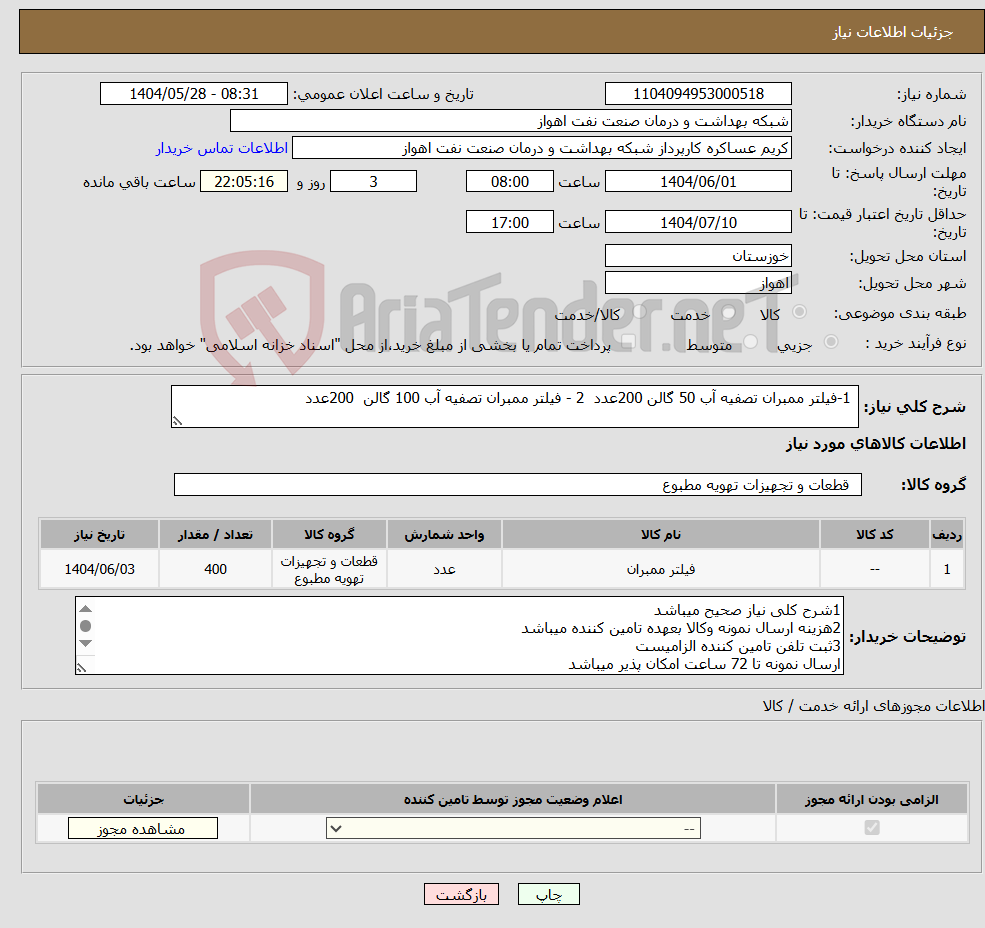This screenshot has height=928, width=985.
Task: Click the price validity time 17:00
Action: pyautogui.click(x=509, y=222)
